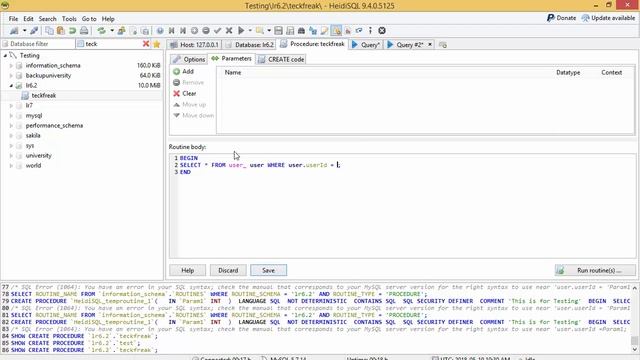Switch to the Options tab
This screenshot has width=640, height=360.
pyautogui.click(x=189, y=59)
